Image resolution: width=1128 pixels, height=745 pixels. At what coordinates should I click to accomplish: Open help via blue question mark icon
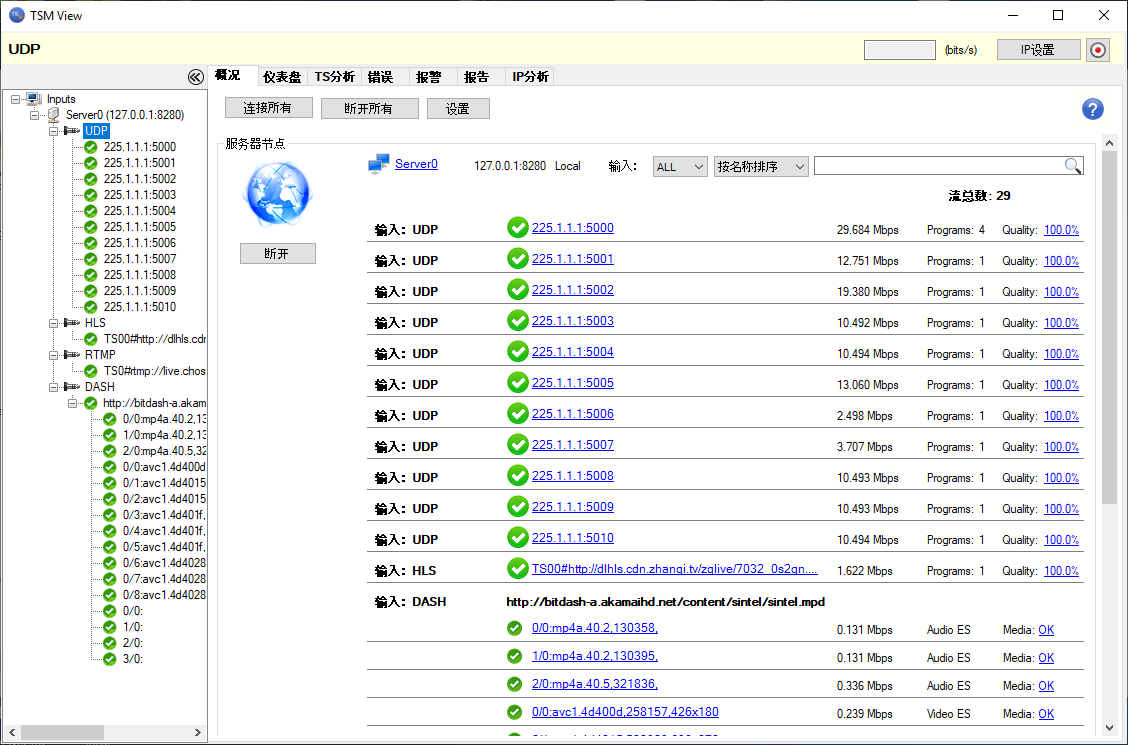pyautogui.click(x=1092, y=110)
